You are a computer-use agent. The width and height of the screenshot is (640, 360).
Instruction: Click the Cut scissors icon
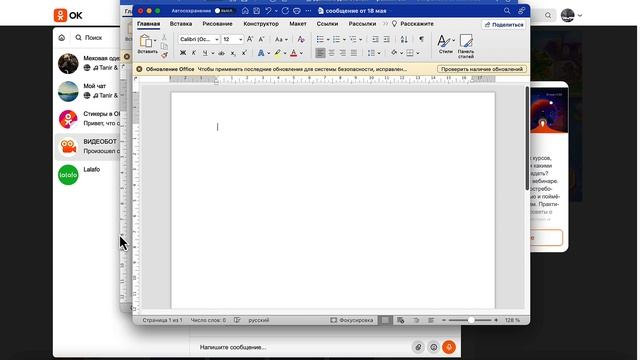point(164,38)
